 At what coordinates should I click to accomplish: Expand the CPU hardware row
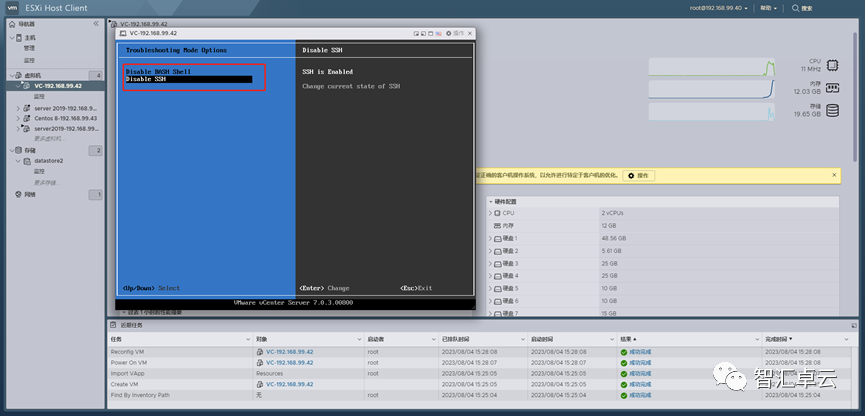pos(490,213)
